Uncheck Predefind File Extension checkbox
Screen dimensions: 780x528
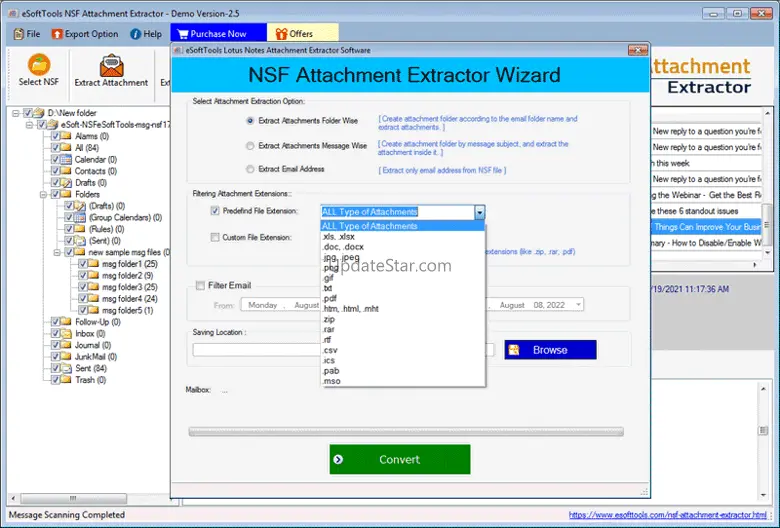215,211
